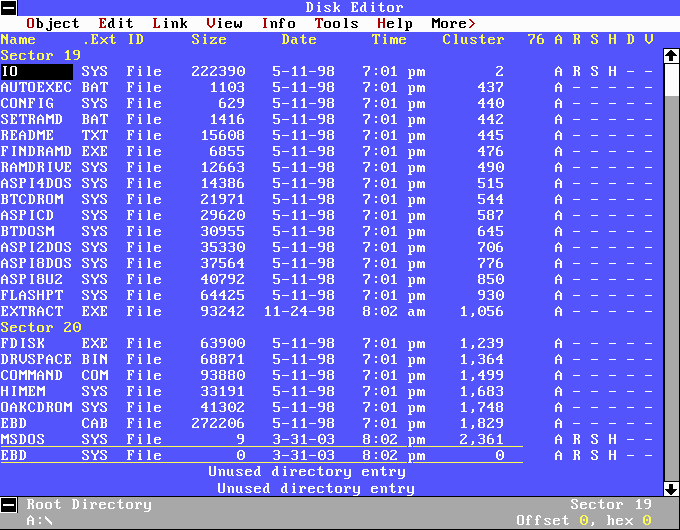Click the second Unused directory entry
Viewport: 680px width, 530px height.
pyautogui.click(x=316, y=489)
